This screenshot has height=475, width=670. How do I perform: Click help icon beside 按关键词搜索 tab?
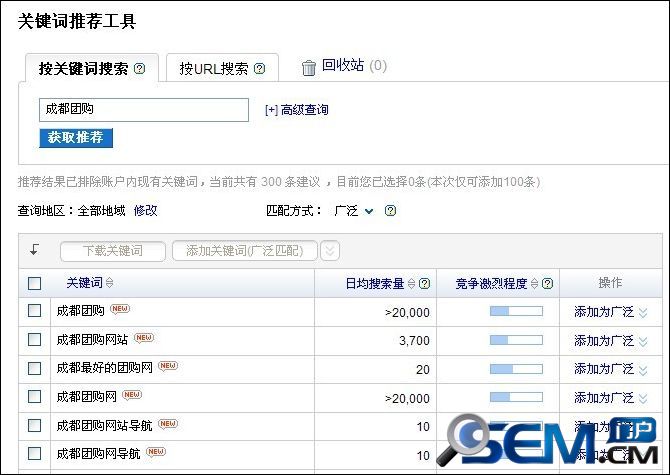[x=140, y=69]
